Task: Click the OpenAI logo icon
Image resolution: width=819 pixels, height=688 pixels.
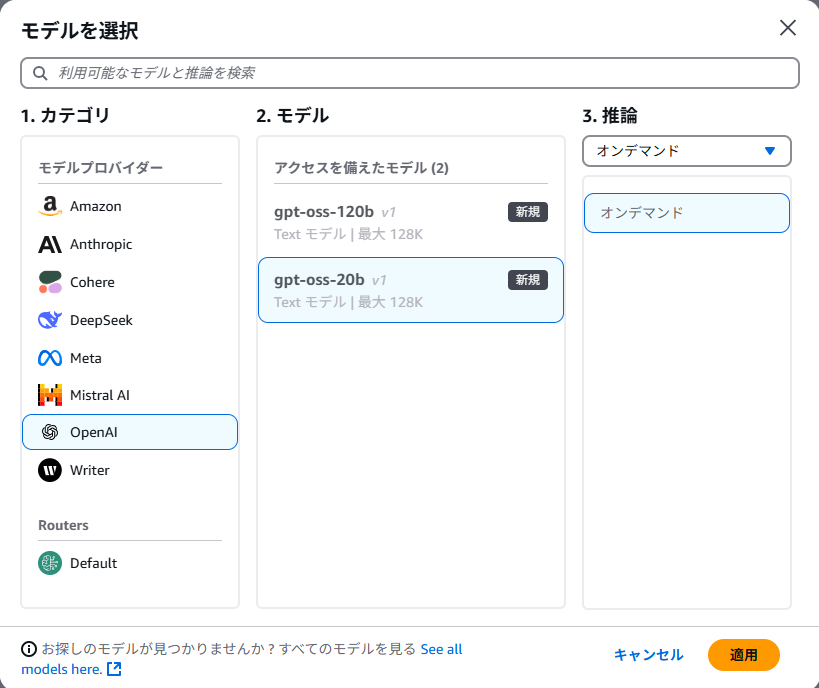Action: [x=50, y=432]
